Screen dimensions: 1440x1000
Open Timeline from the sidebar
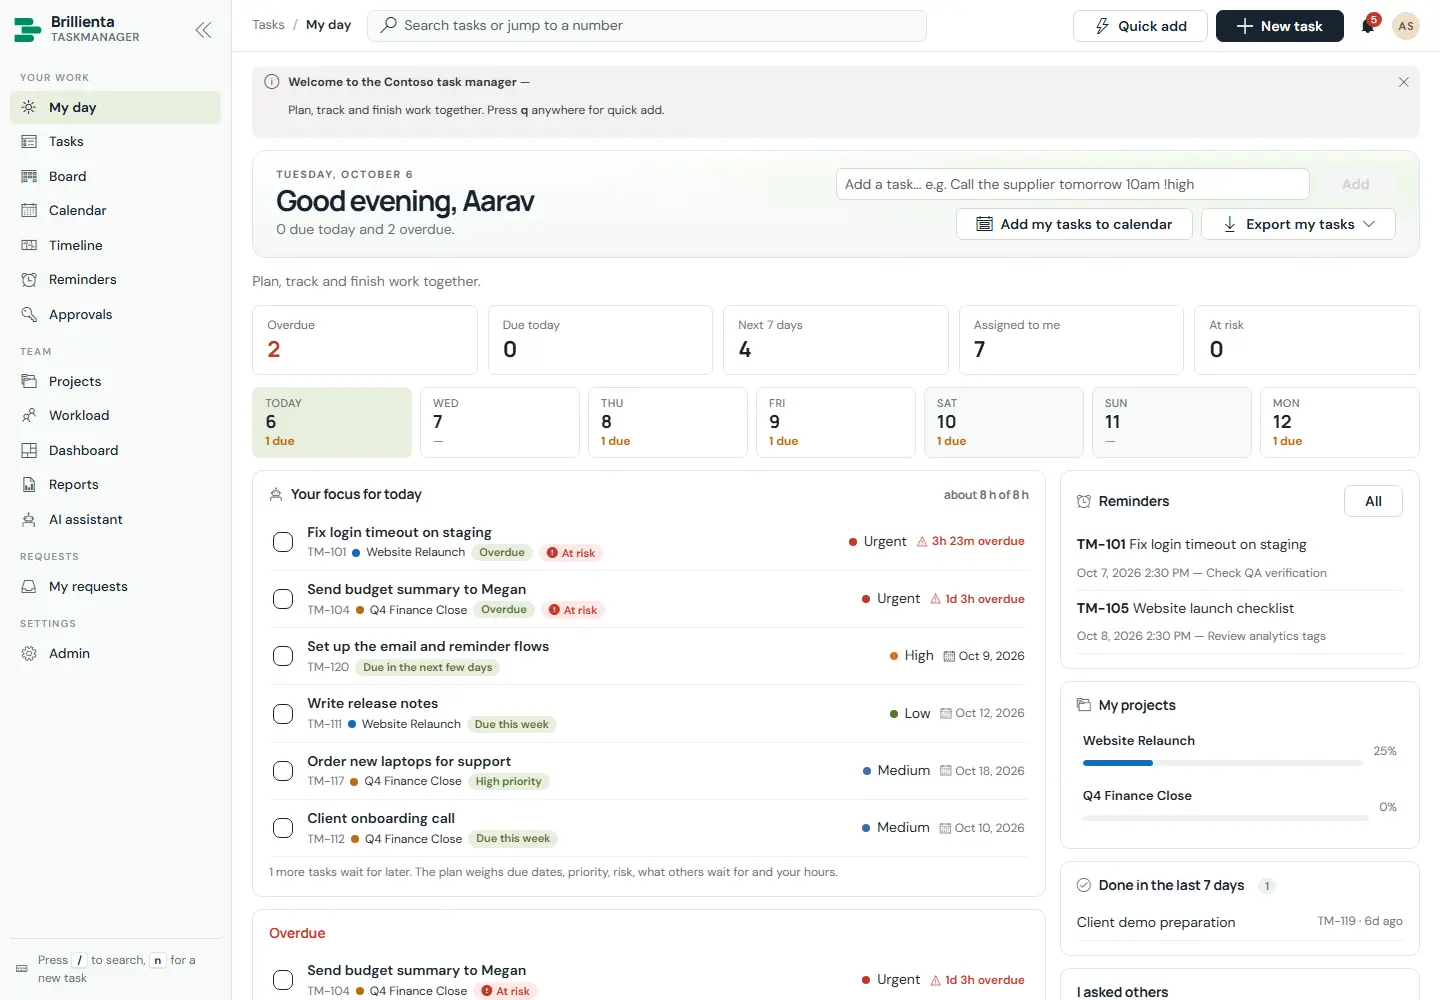coord(115,245)
